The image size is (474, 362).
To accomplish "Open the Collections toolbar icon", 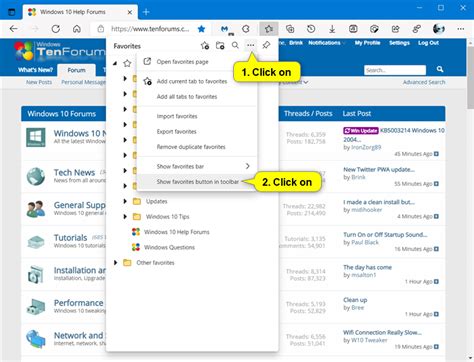I will tap(290, 29).
